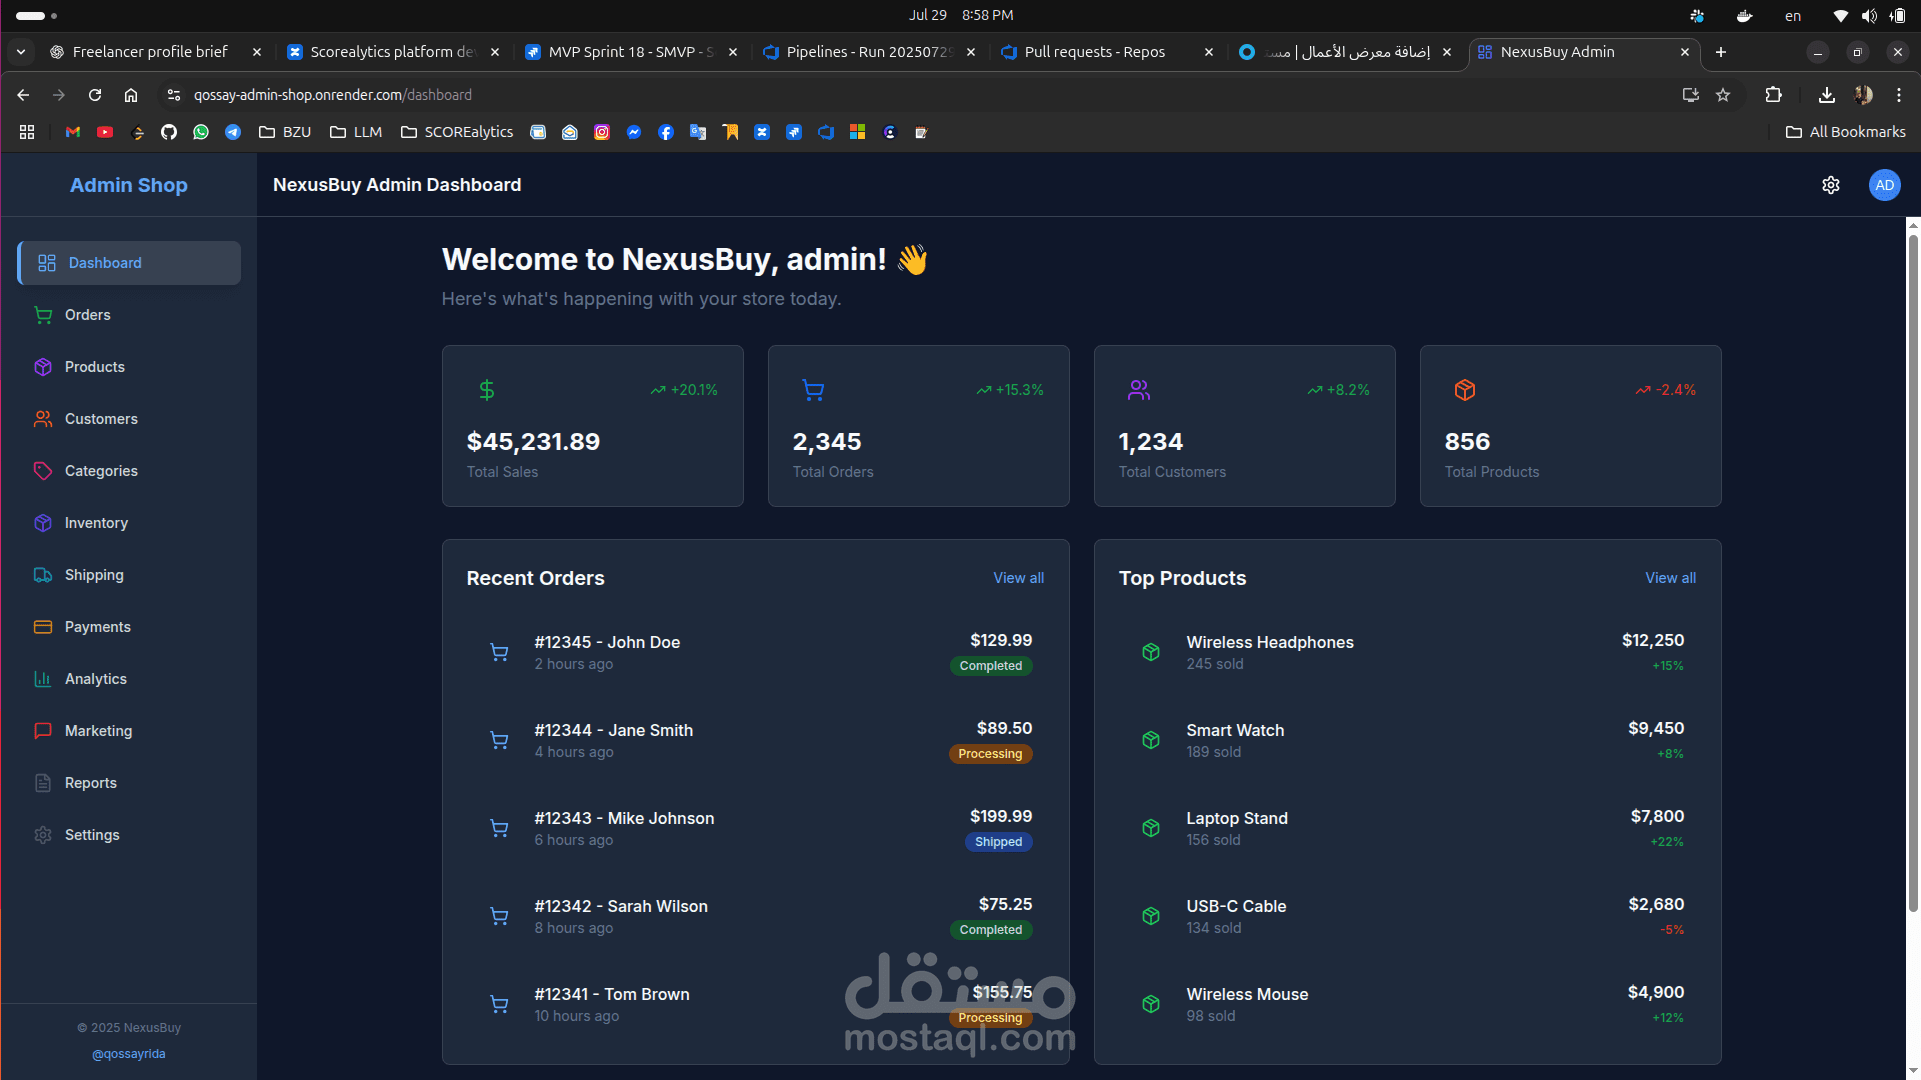1921x1080 pixels.
Task: Click the browser address bar URL
Action: click(x=333, y=95)
